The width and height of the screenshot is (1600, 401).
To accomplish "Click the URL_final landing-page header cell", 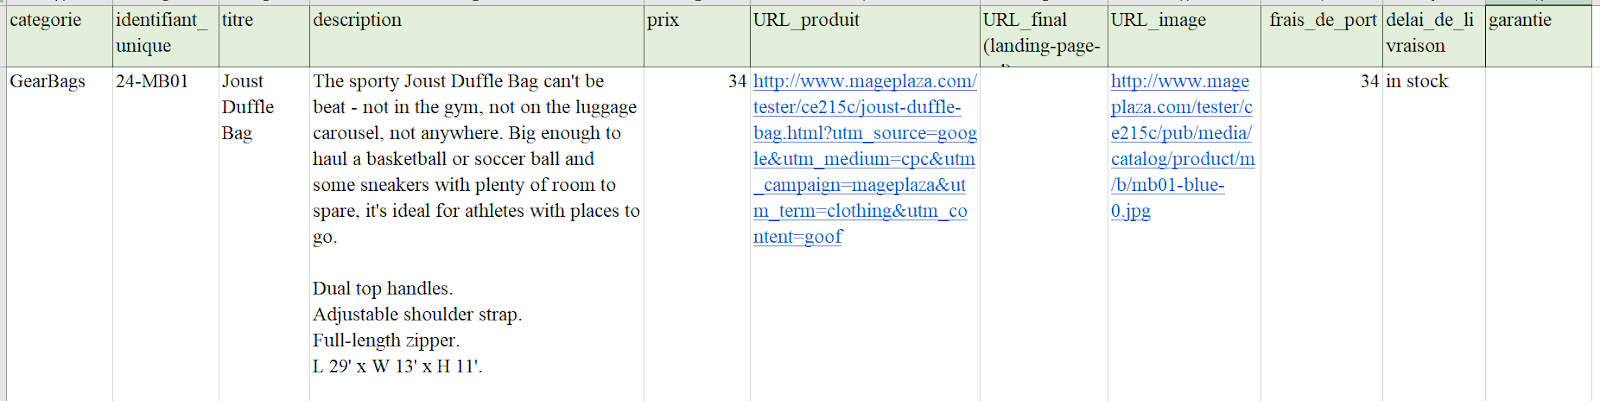I will tap(1044, 36).
